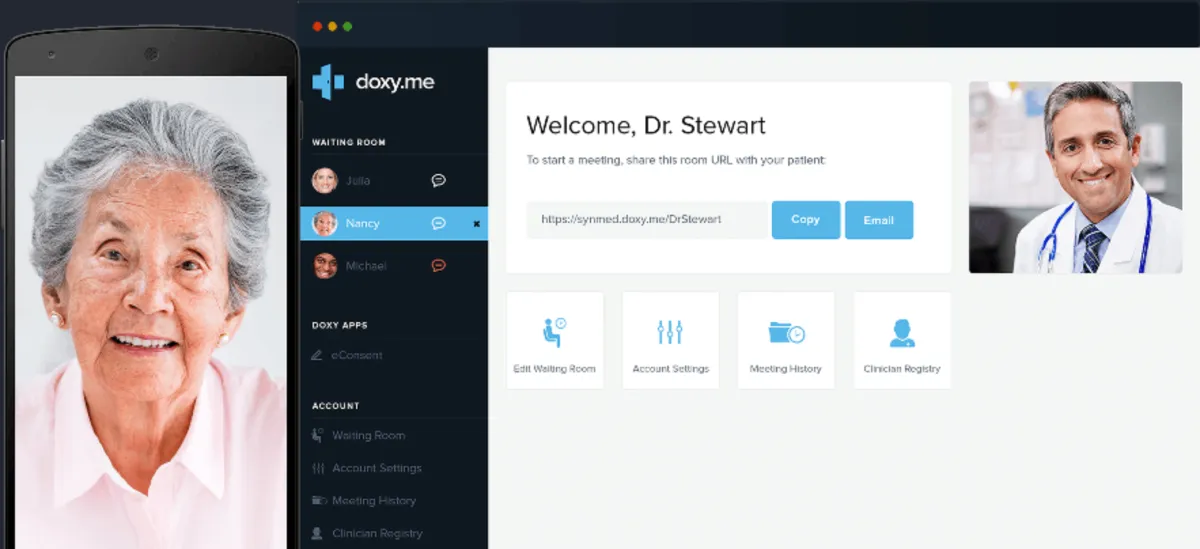Open the Meeting History tile
This screenshot has width=1200, height=549.
(x=786, y=340)
